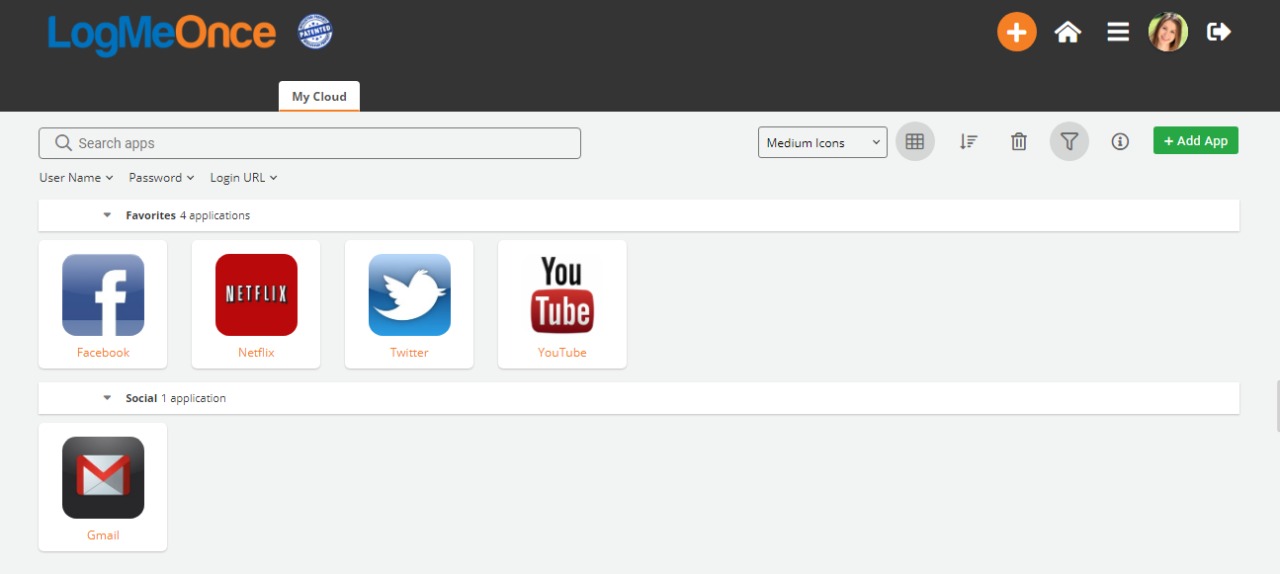Click the YouTube name link
Viewport: 1280px width, 574px height.
[x=562, y=353]
